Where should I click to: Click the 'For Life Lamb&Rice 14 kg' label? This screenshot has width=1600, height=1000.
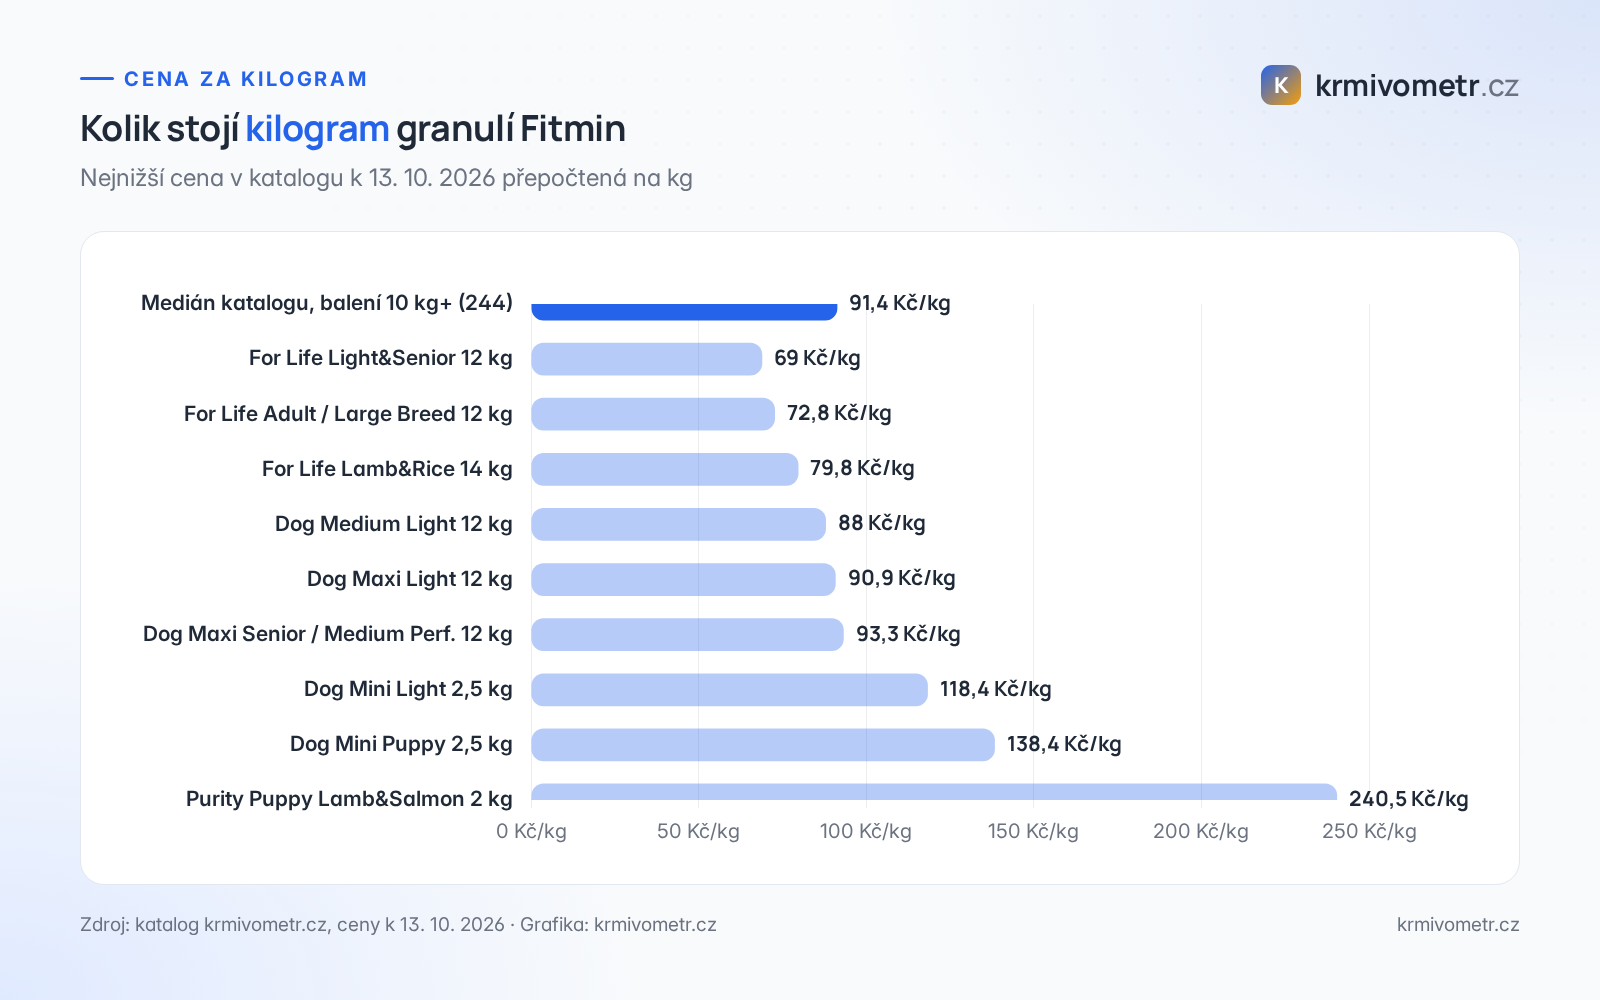point(387,469)
